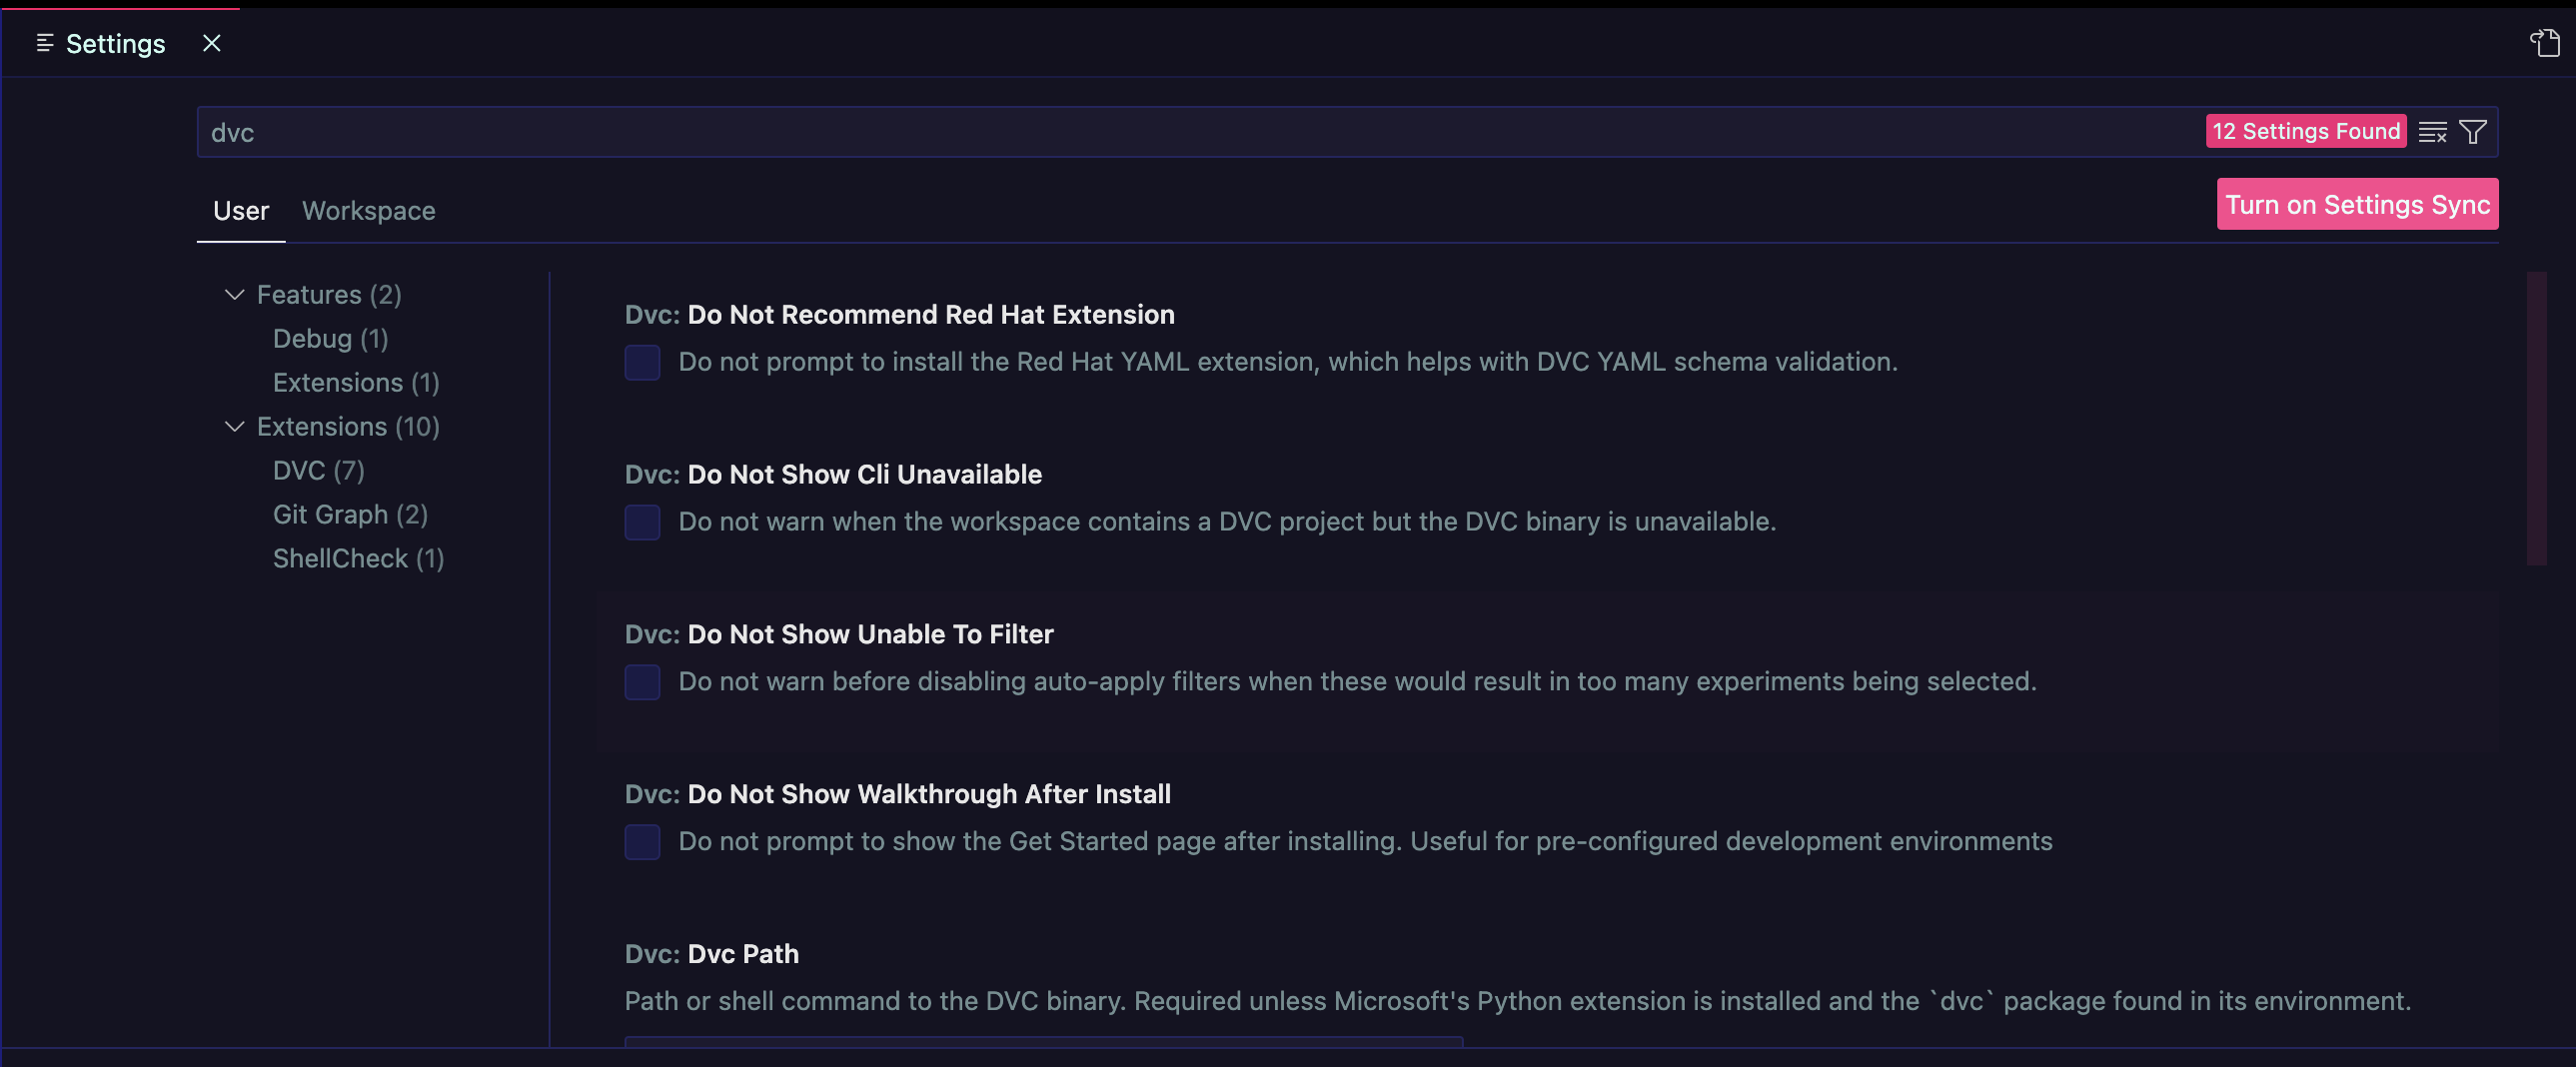
Task: Tick Do Not Show Walkthrough After Install
Action: [x=642, y=842]
